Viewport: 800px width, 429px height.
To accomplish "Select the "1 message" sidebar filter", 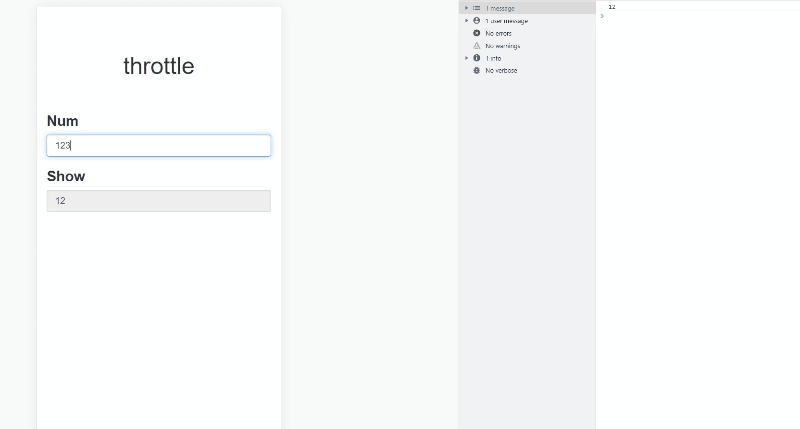I will click(x=500, y=8).
